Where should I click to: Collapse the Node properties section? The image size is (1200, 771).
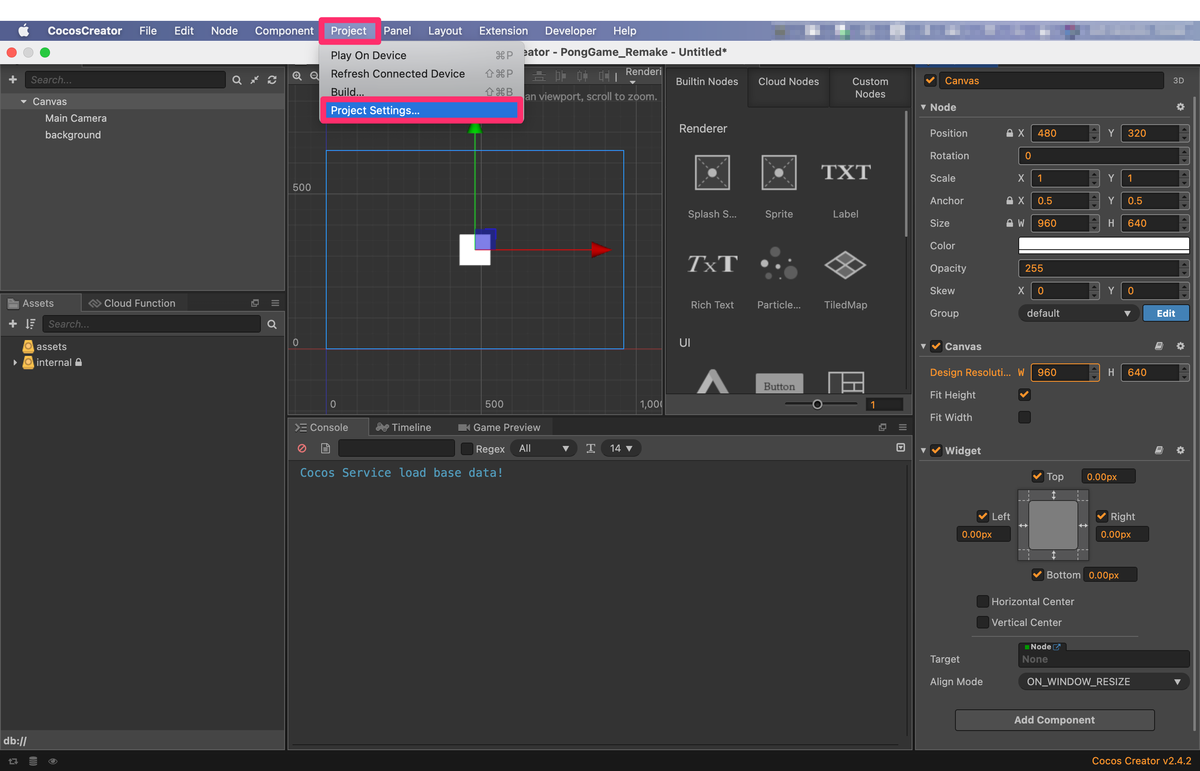tap(924, 107)
